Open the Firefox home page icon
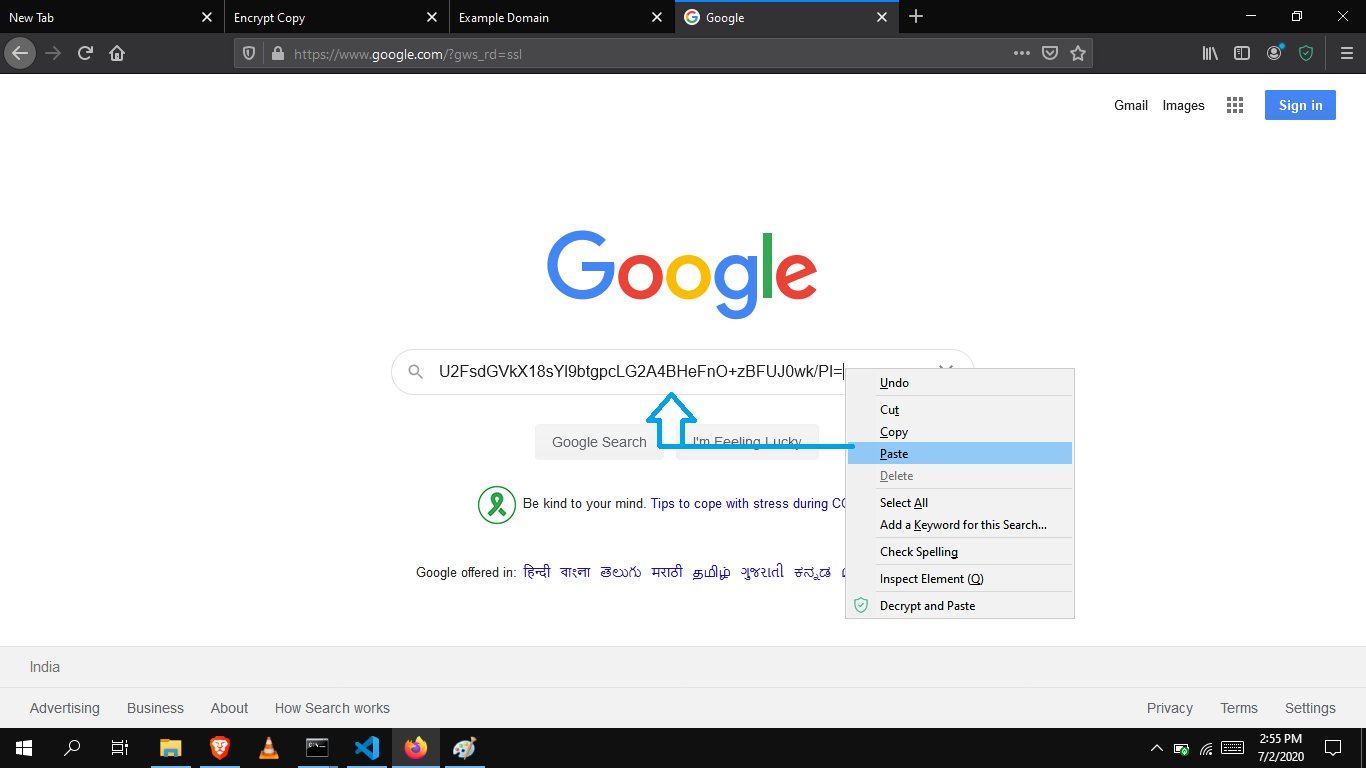1366x768 pixels. coord(117,53)
